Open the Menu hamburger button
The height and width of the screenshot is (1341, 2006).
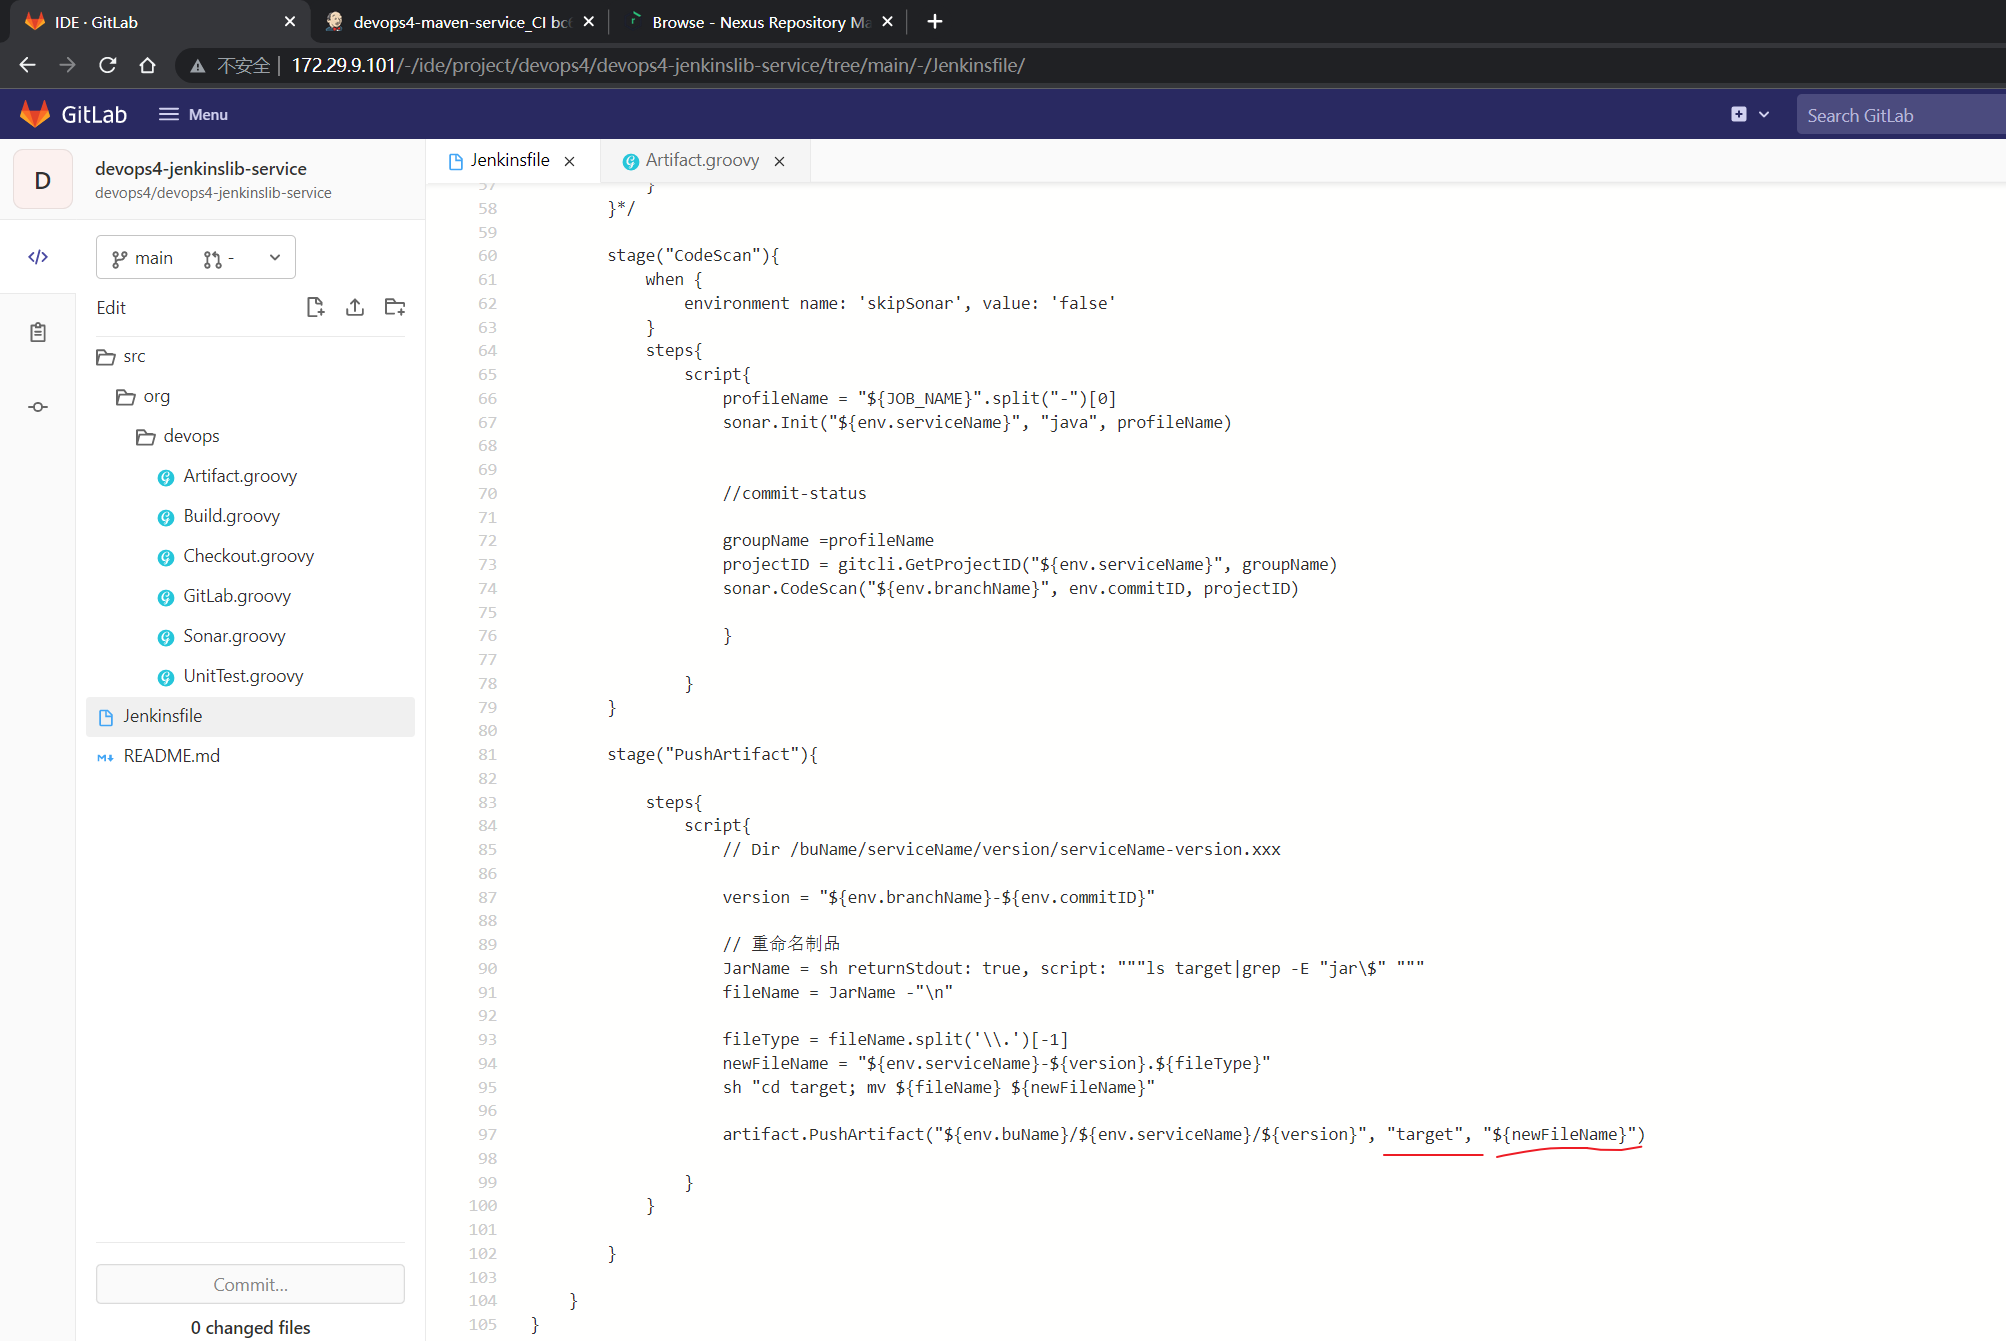tap(193, 114)
